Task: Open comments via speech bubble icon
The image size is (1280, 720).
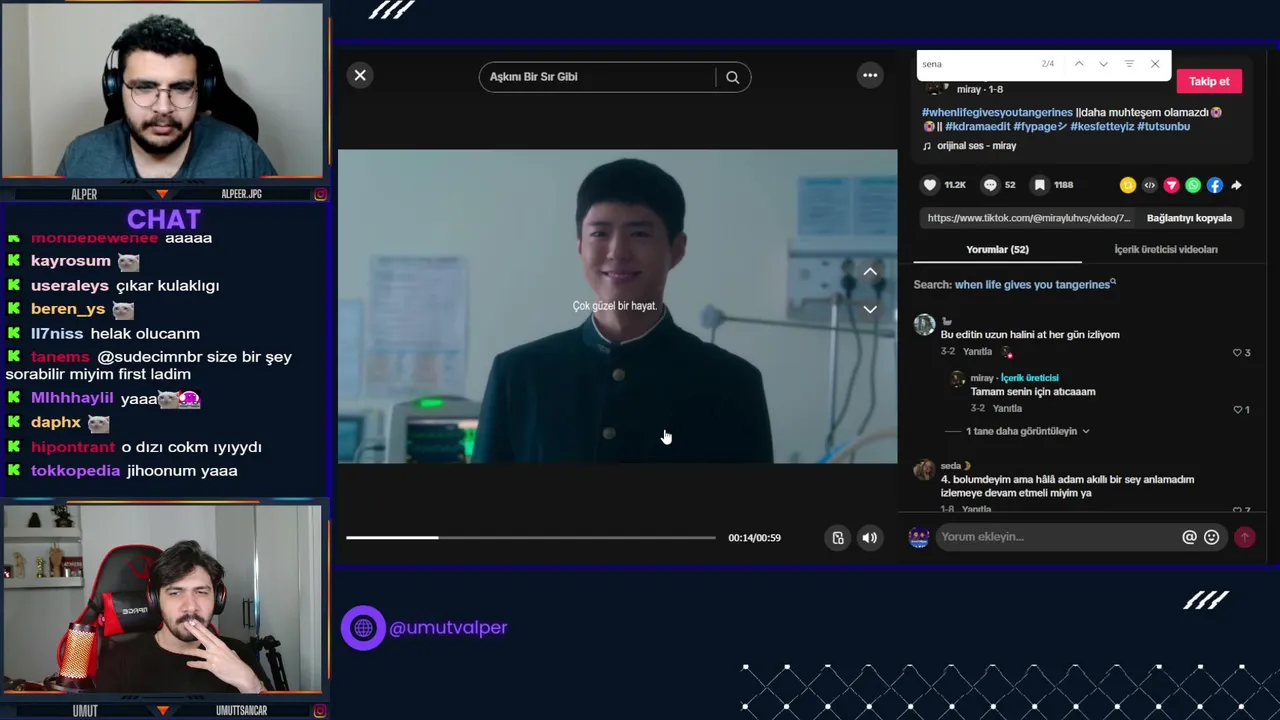Action: (990, 185)
